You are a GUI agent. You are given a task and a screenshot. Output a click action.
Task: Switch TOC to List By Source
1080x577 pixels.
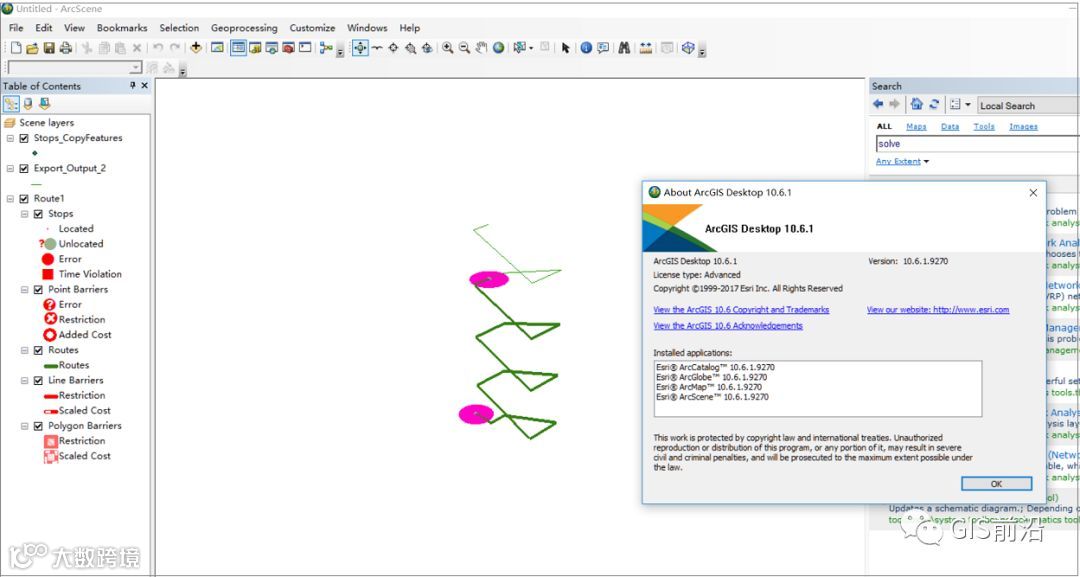pos(28,104)
